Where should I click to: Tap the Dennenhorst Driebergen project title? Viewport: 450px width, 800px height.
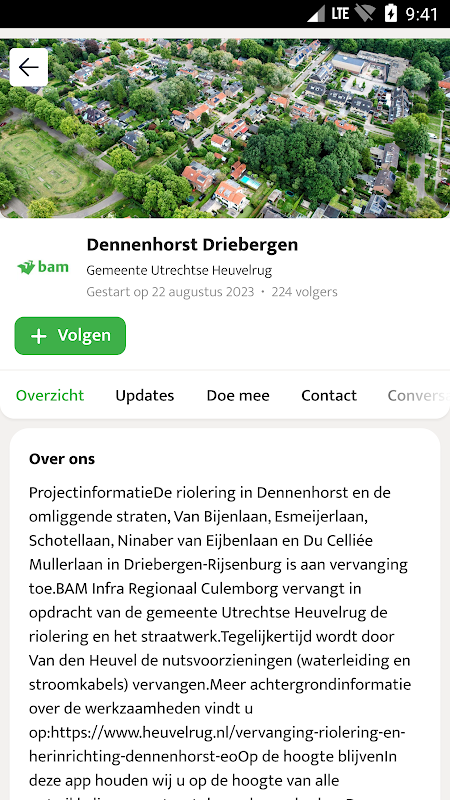click(x=192, y=245)
